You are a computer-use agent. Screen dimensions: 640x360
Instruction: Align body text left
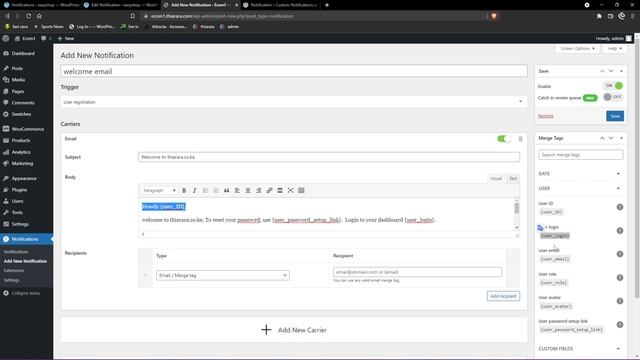click(x=237, y=191)
